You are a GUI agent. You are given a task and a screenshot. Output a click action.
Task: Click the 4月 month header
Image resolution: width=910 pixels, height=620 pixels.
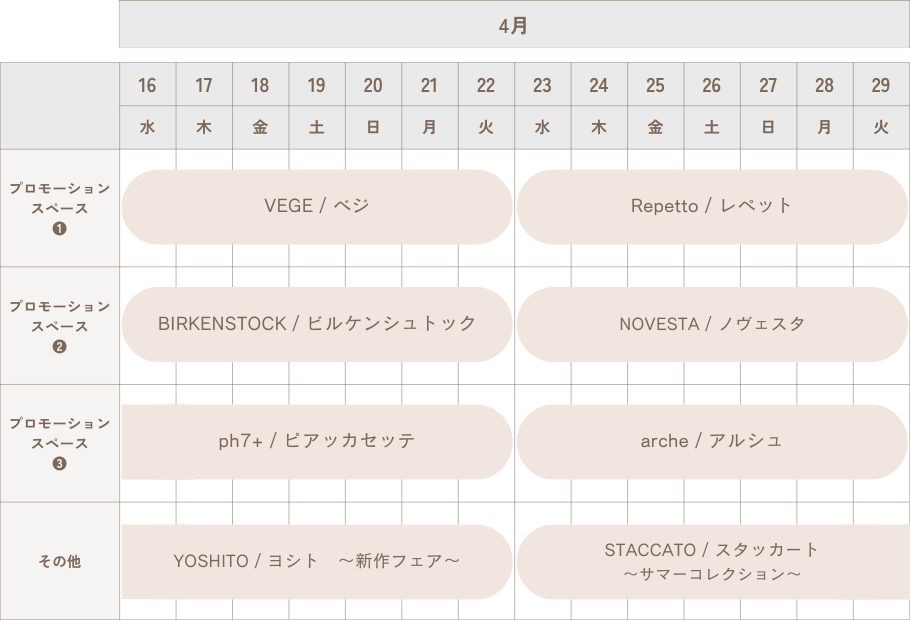[514, 24]
